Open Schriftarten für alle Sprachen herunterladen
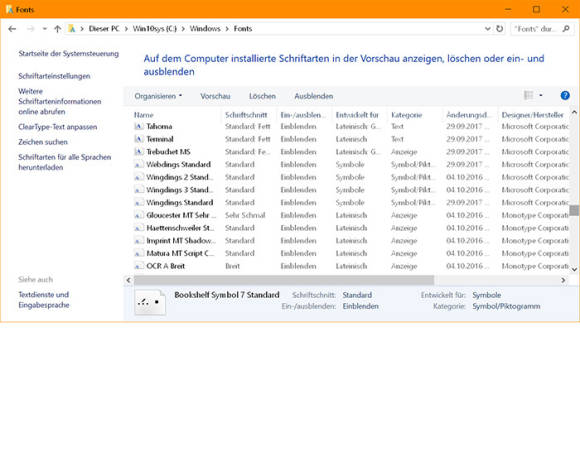Screen dimensions: 580x452 [65, 162]
